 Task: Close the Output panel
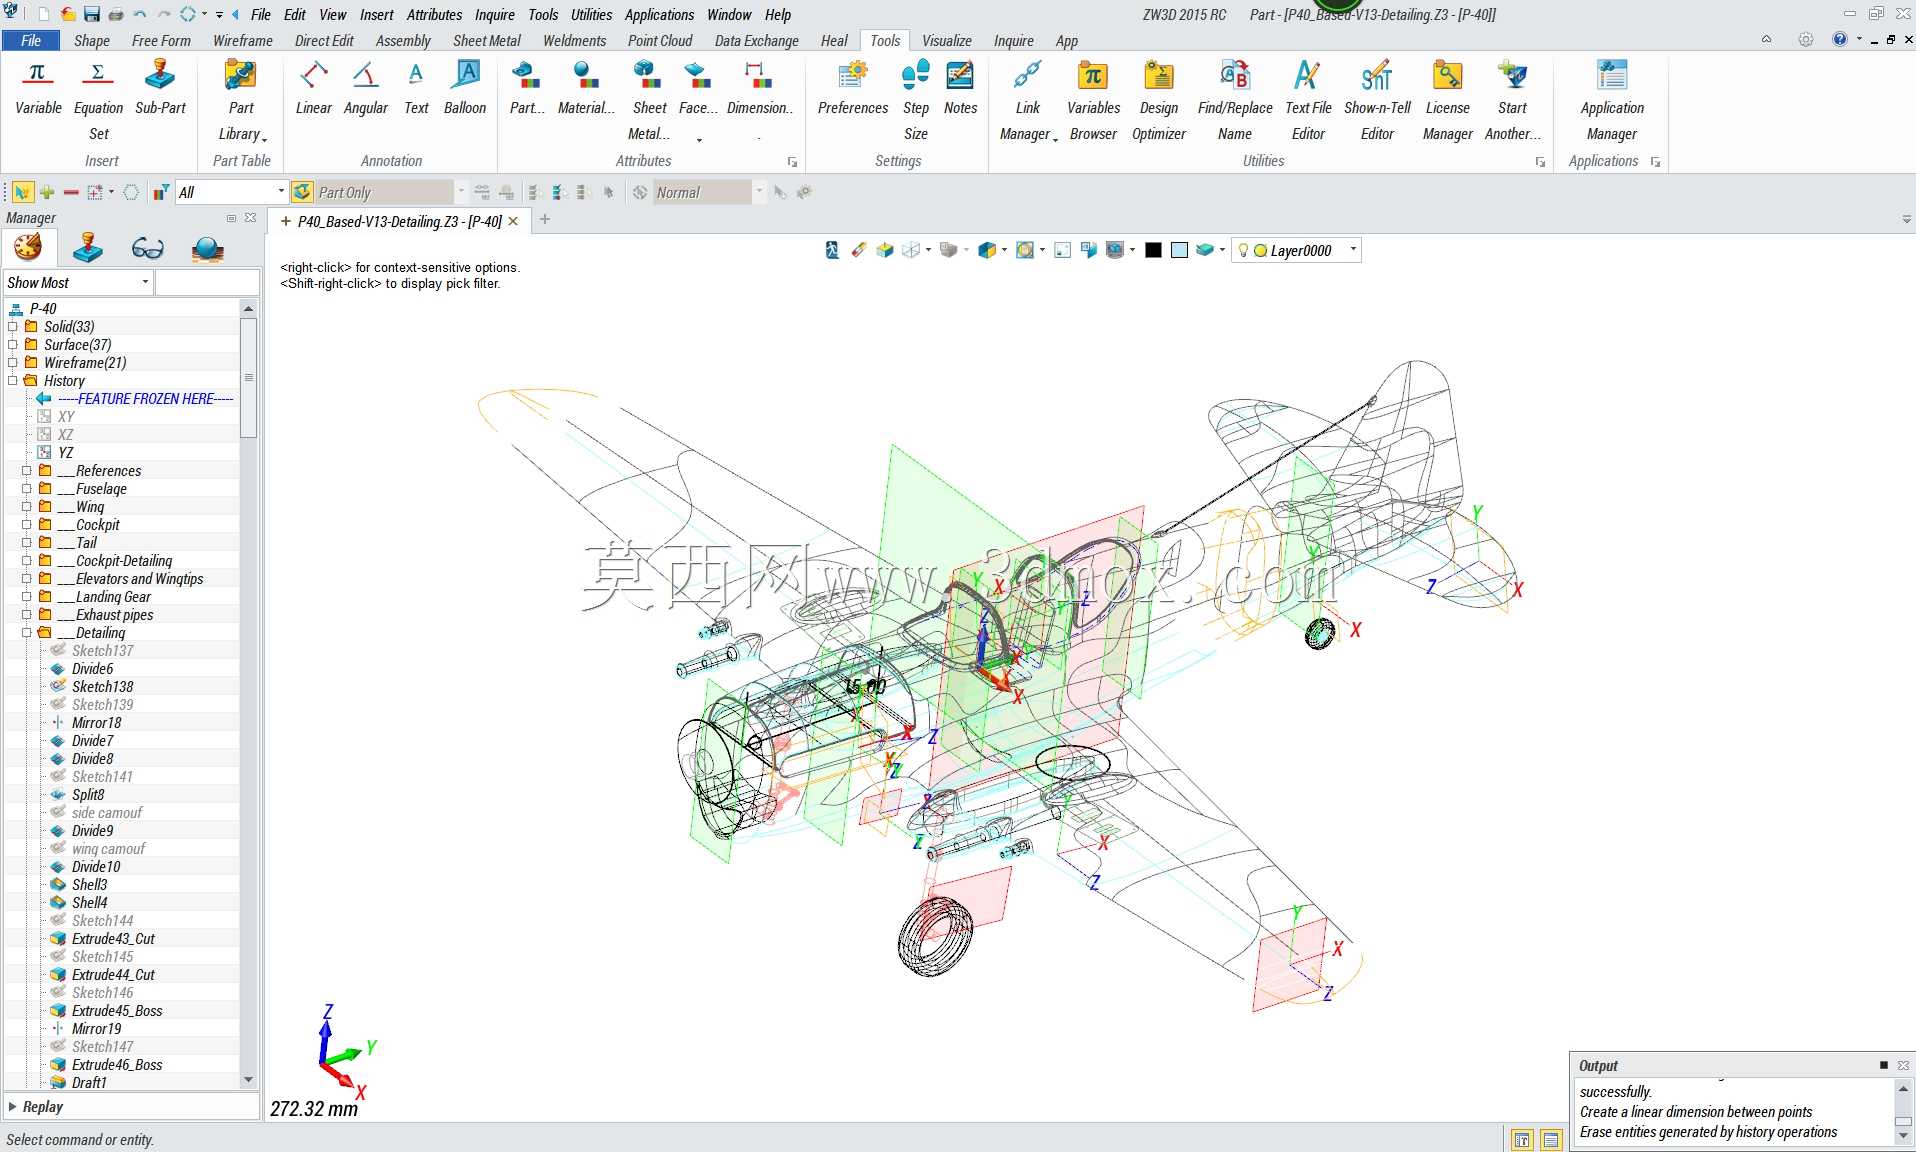1903,1066
